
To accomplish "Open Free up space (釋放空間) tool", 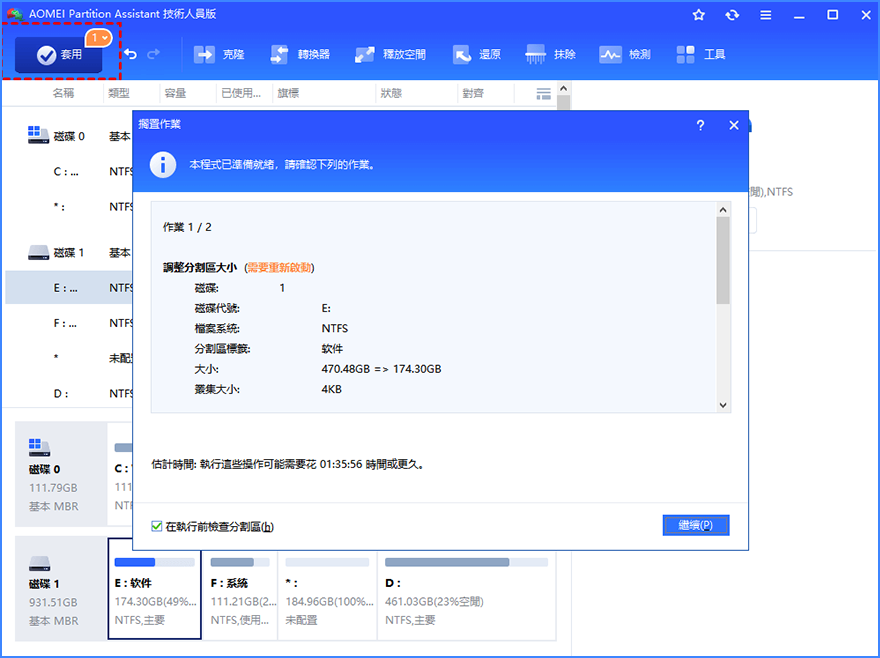I will click(x=390, y=54).
